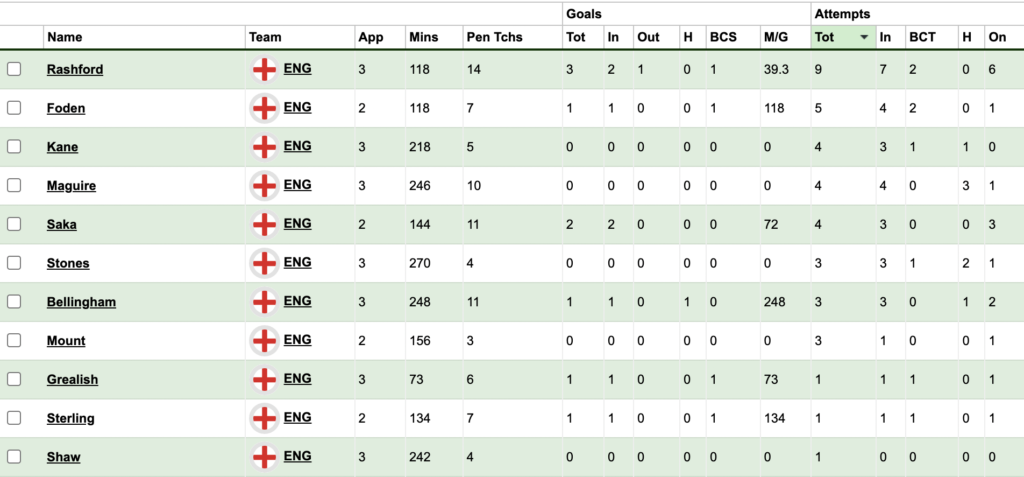The height and width of the screenshot is (477, 1024).
Task: Sort table by the Name column header
Action: coord(65,37)
